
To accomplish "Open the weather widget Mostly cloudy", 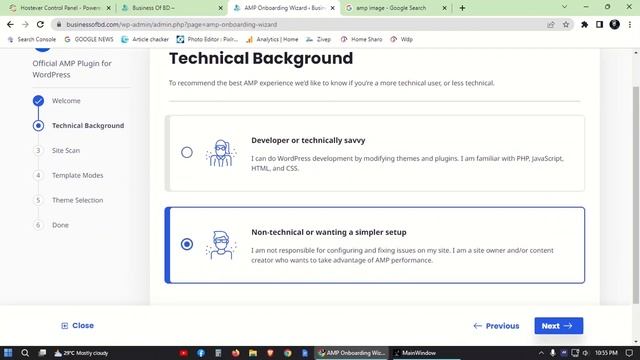I will (81, 353).
